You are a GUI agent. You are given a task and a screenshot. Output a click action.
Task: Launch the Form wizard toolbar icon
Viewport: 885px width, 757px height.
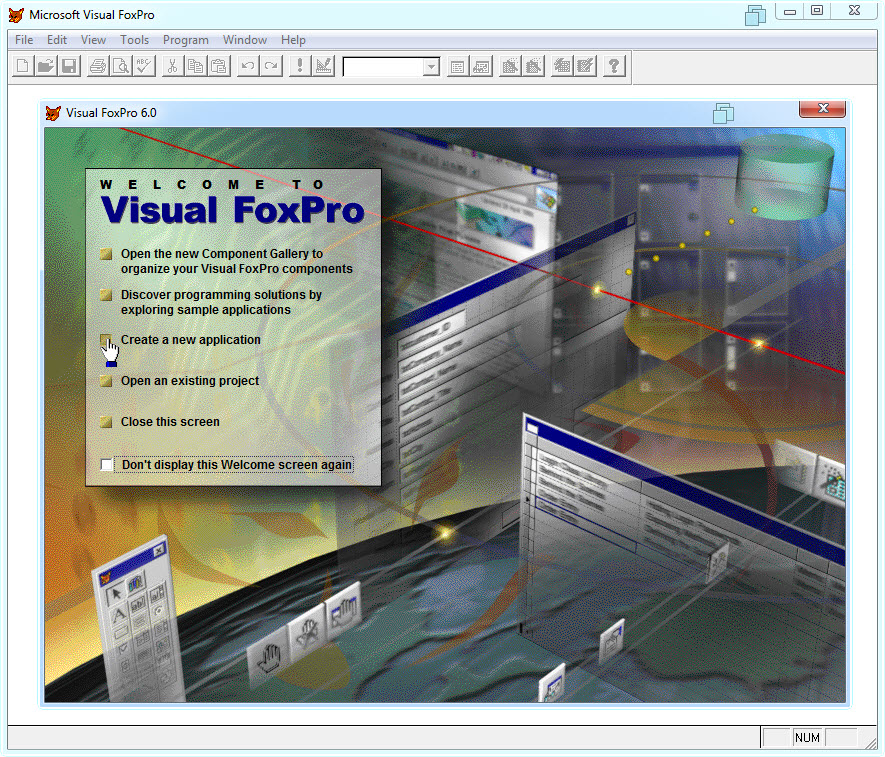pos(510,66)
